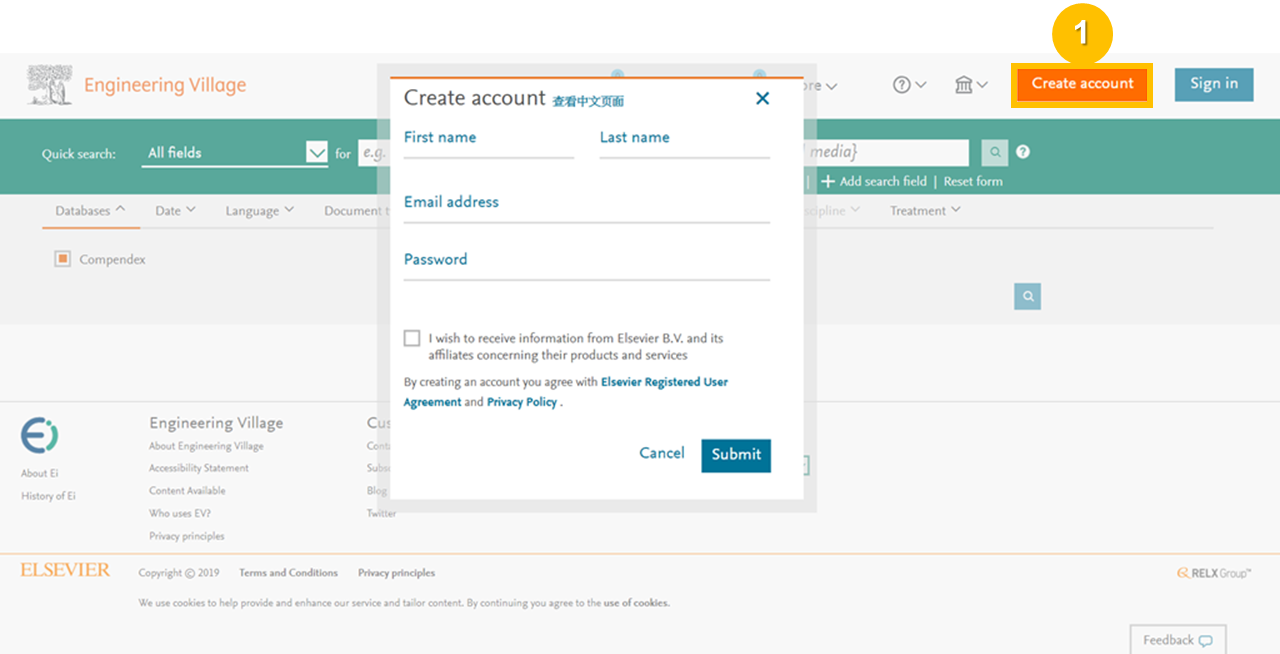This screenshot has height=654, width=1280.
Task: Click the quick search magnifier button
Action: click(994, 152)
